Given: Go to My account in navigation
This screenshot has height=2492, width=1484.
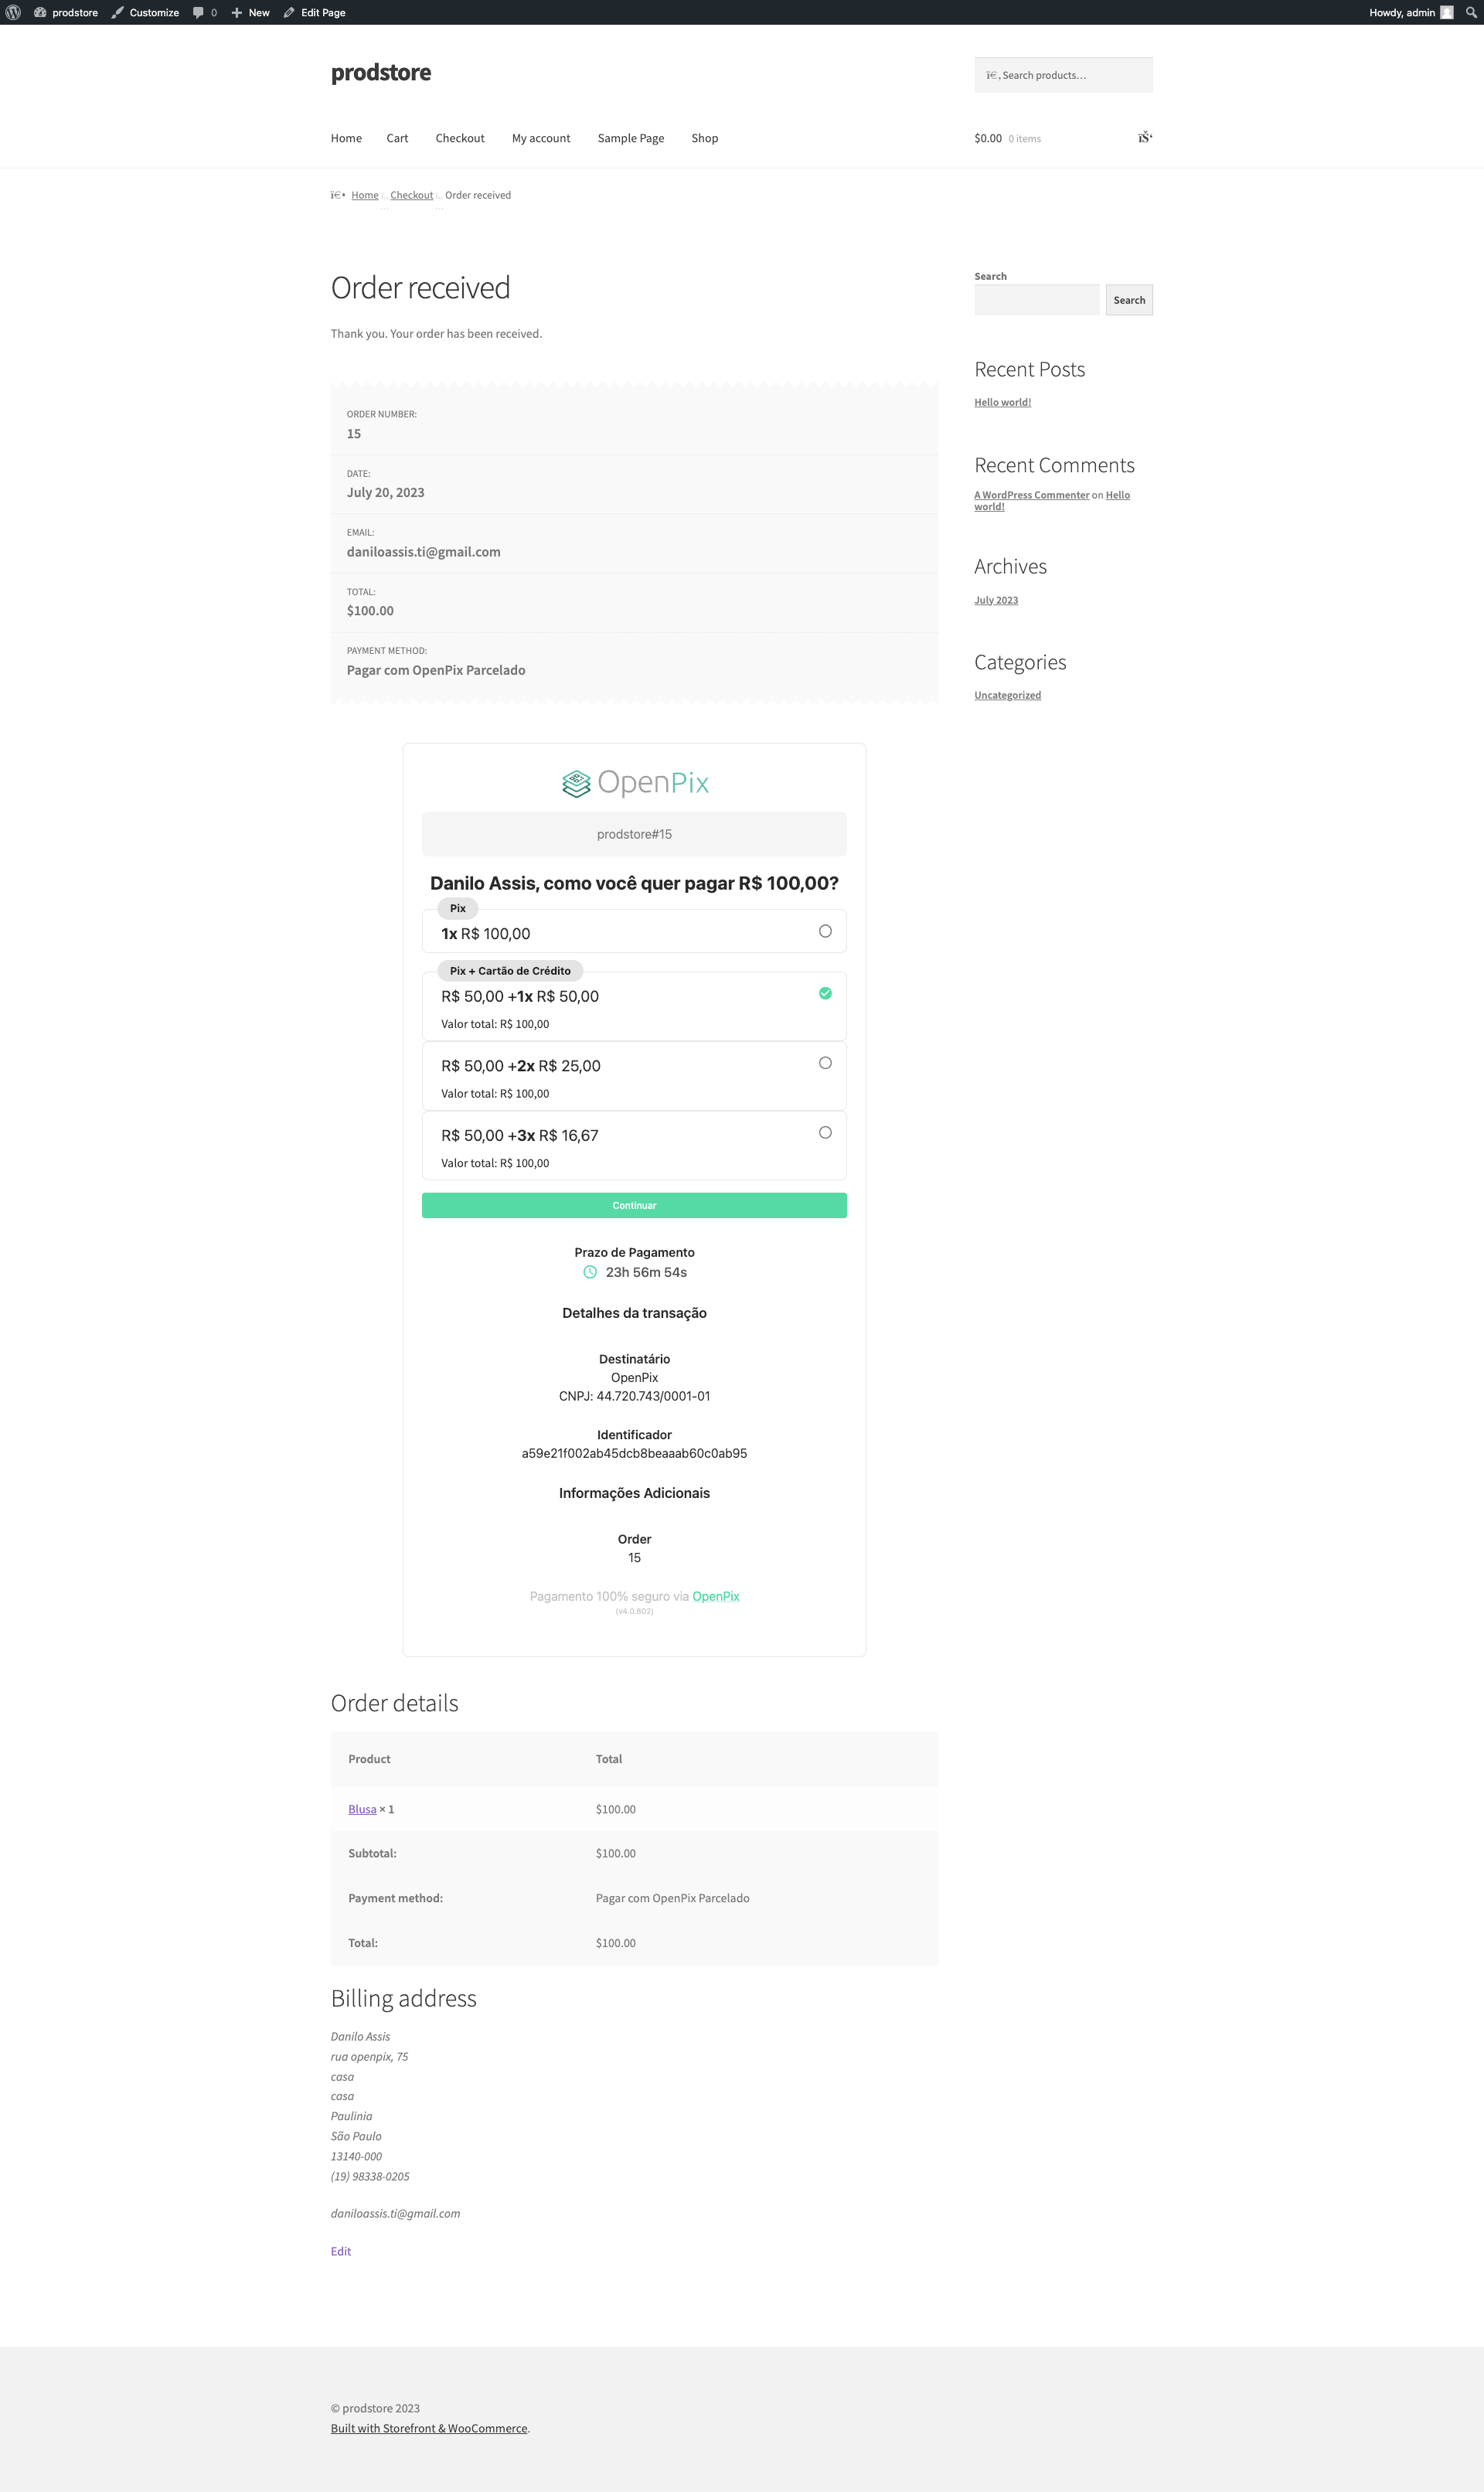Looking at the screenshot, I should click(x=540, y=138).
